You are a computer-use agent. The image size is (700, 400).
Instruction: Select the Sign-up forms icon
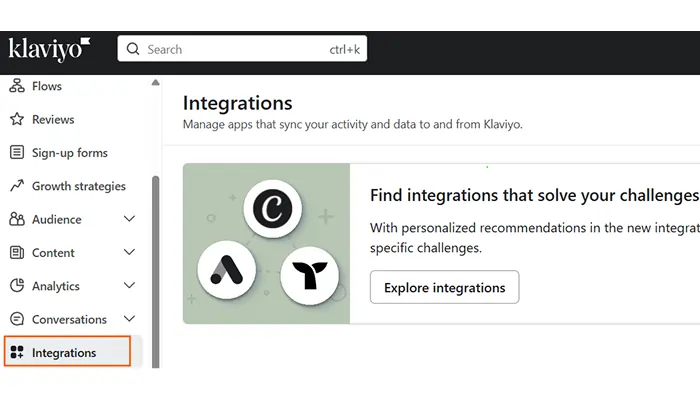tap(16, 153)
